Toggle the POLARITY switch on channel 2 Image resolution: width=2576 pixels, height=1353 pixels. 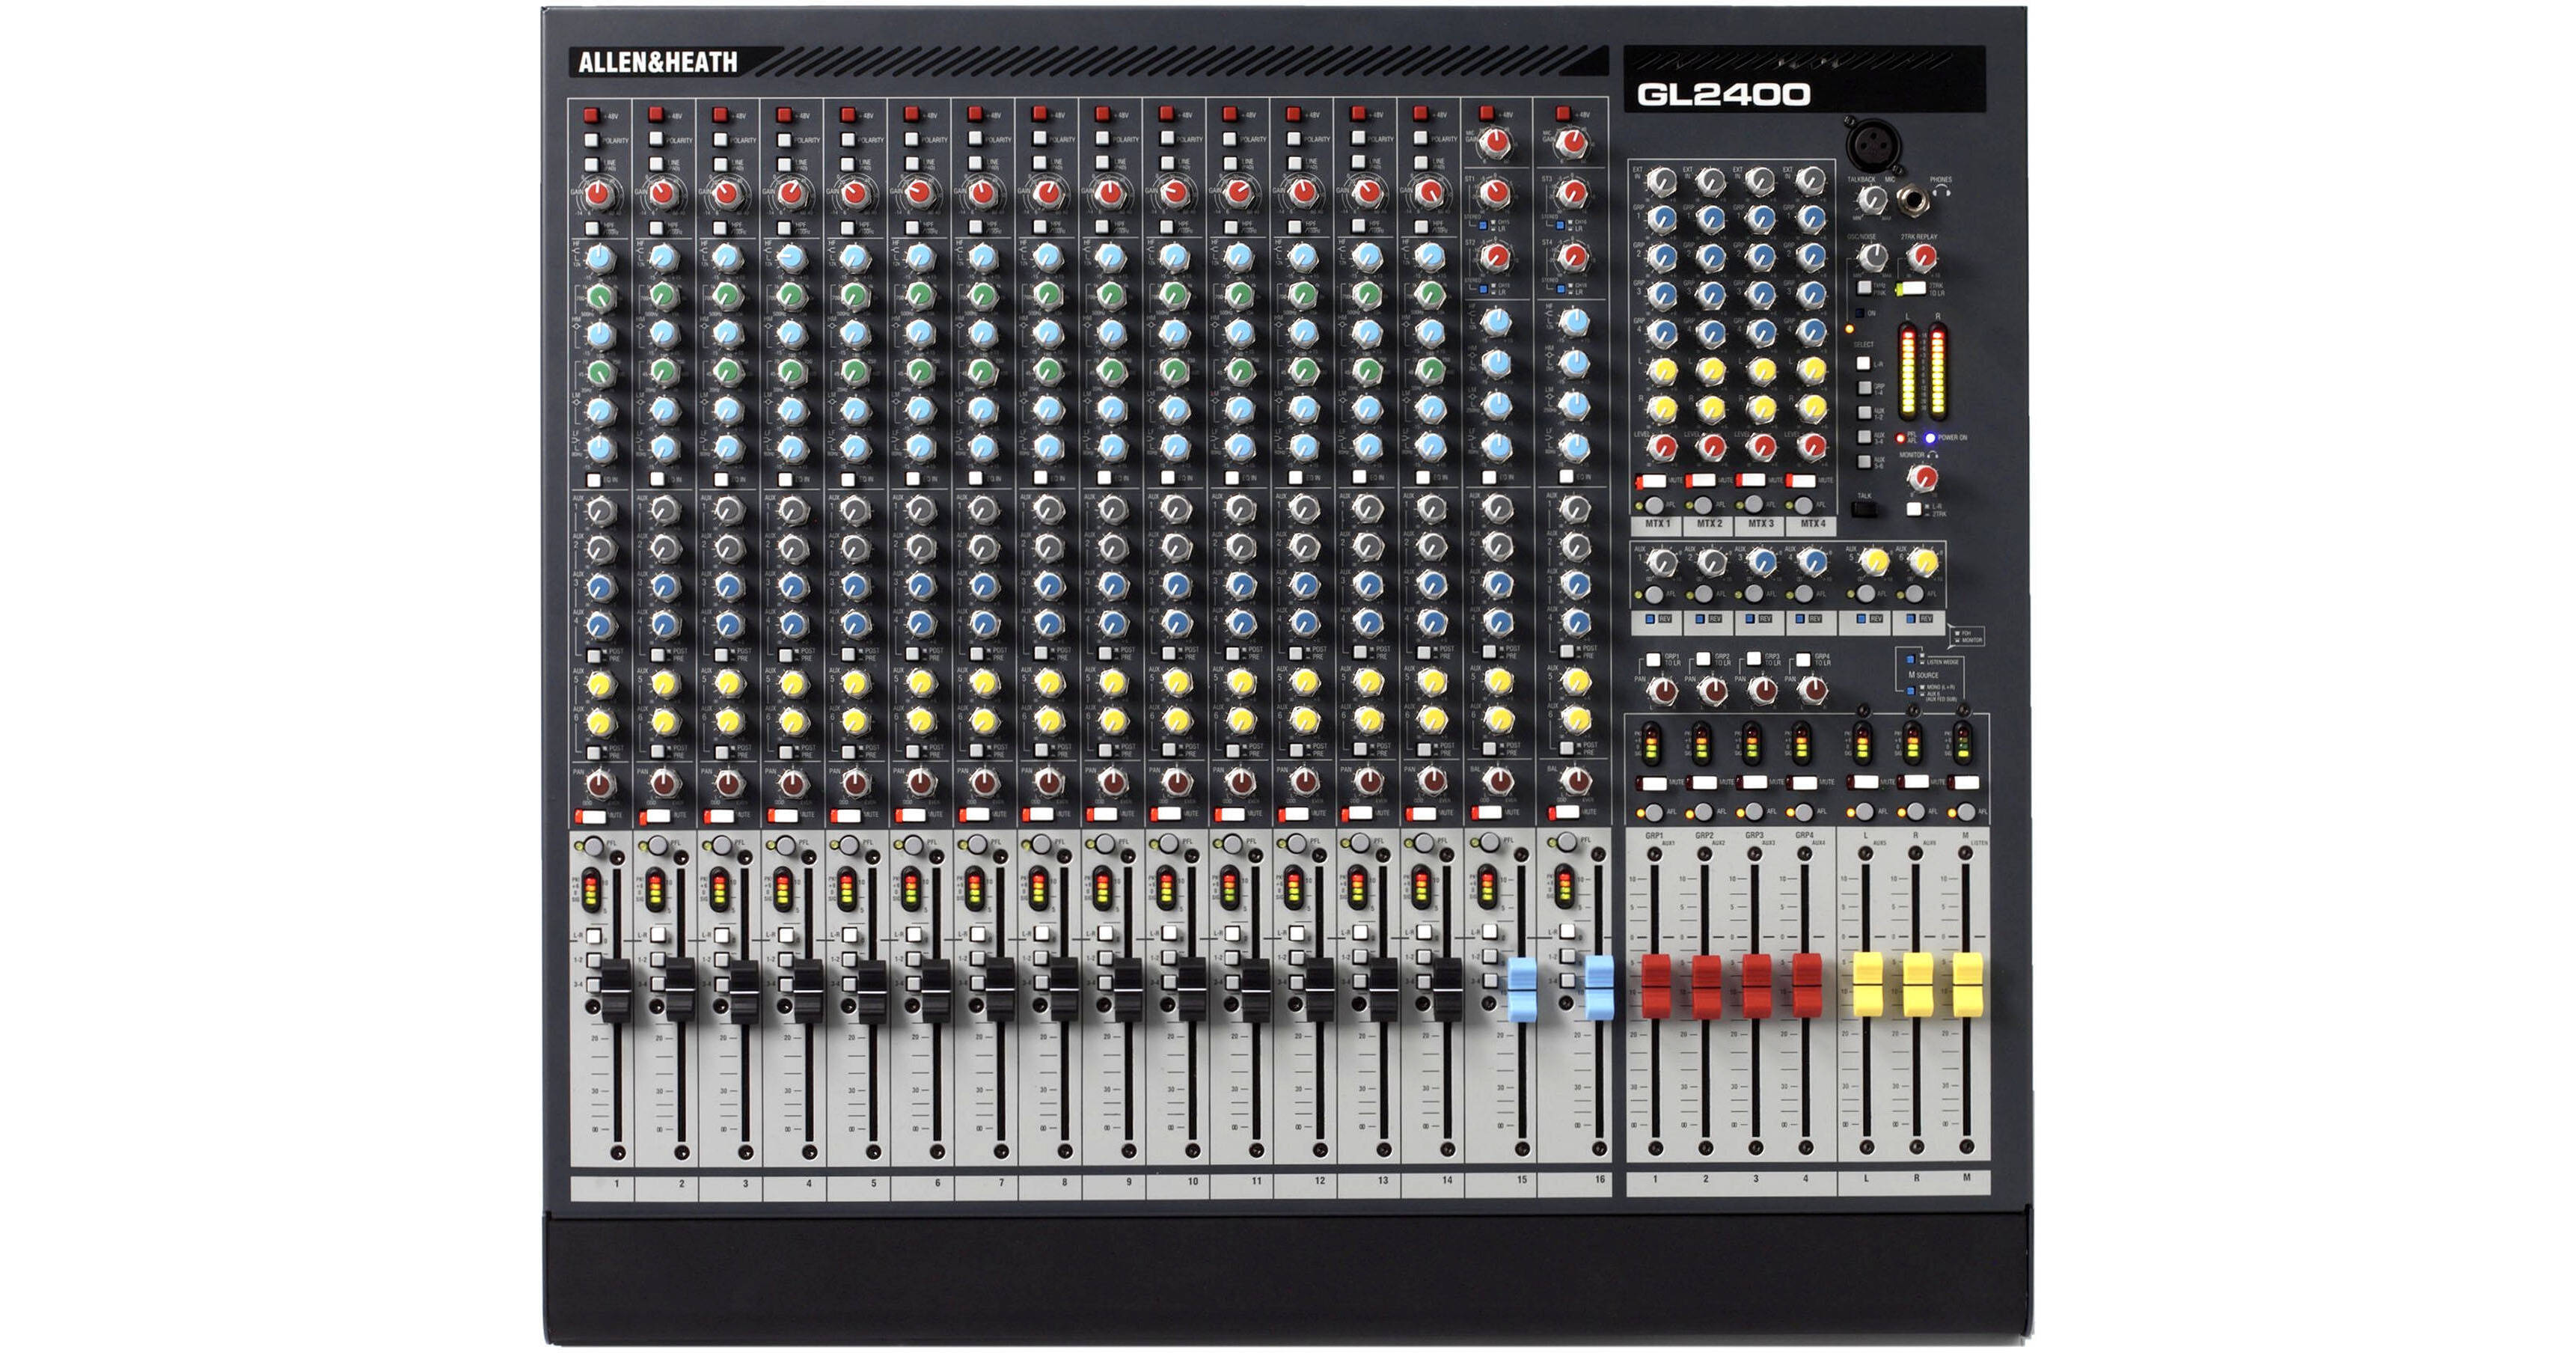[x=655, y=139]
